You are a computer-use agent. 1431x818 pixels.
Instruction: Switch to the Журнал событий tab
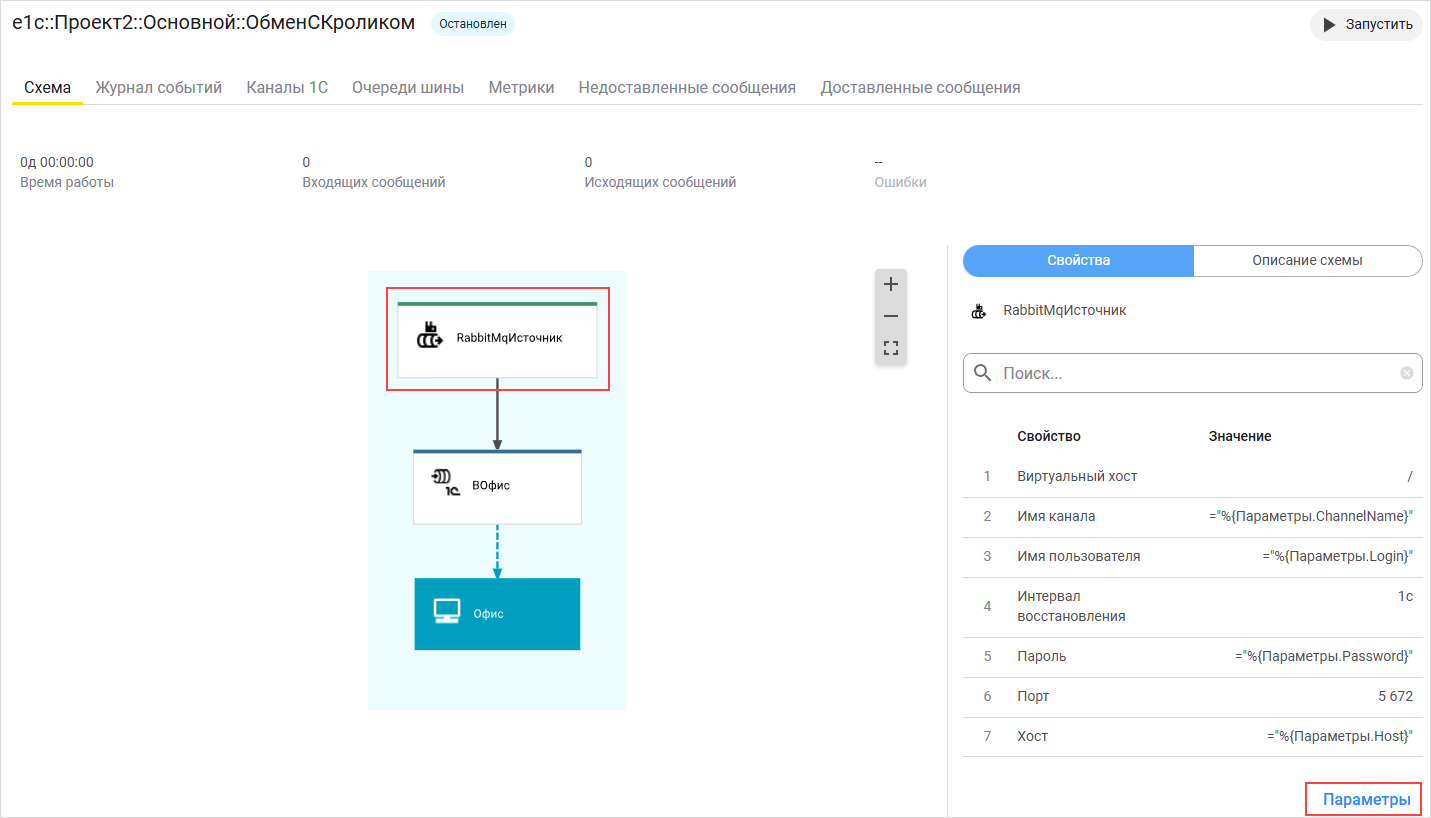pyautogui.click(x=158, y=87)
